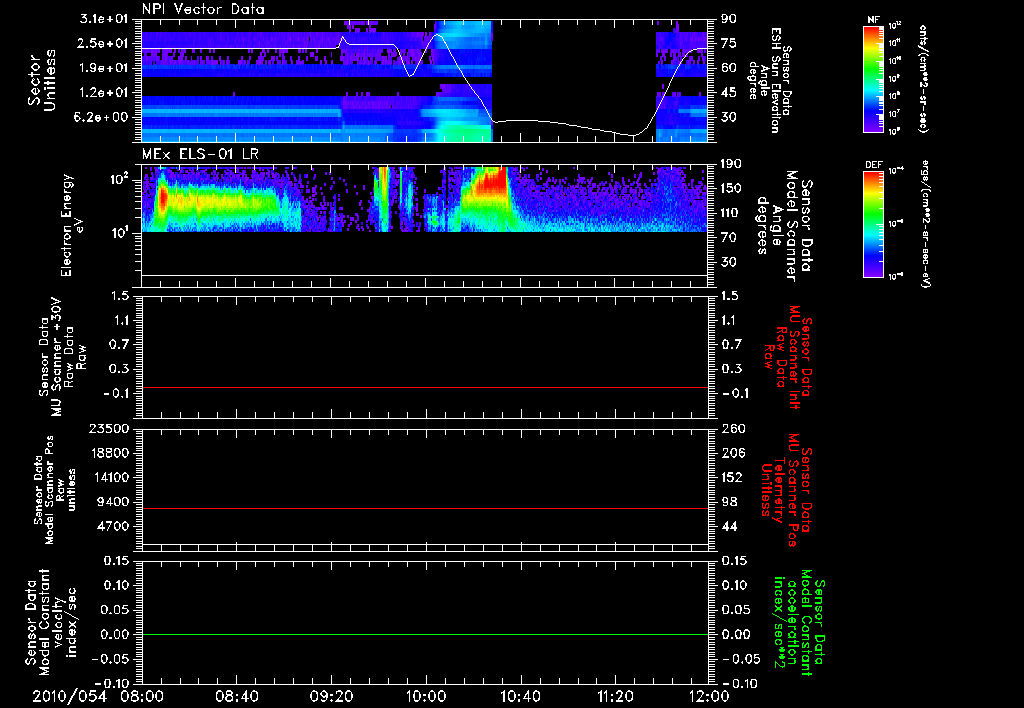
Task: Click the '09:20' time tick label
Action: (x=331, y=696)
